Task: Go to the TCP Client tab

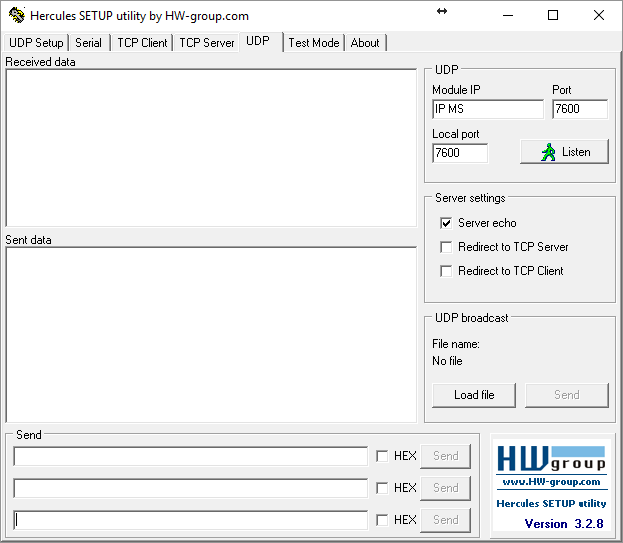Action: tap(142, 43)
